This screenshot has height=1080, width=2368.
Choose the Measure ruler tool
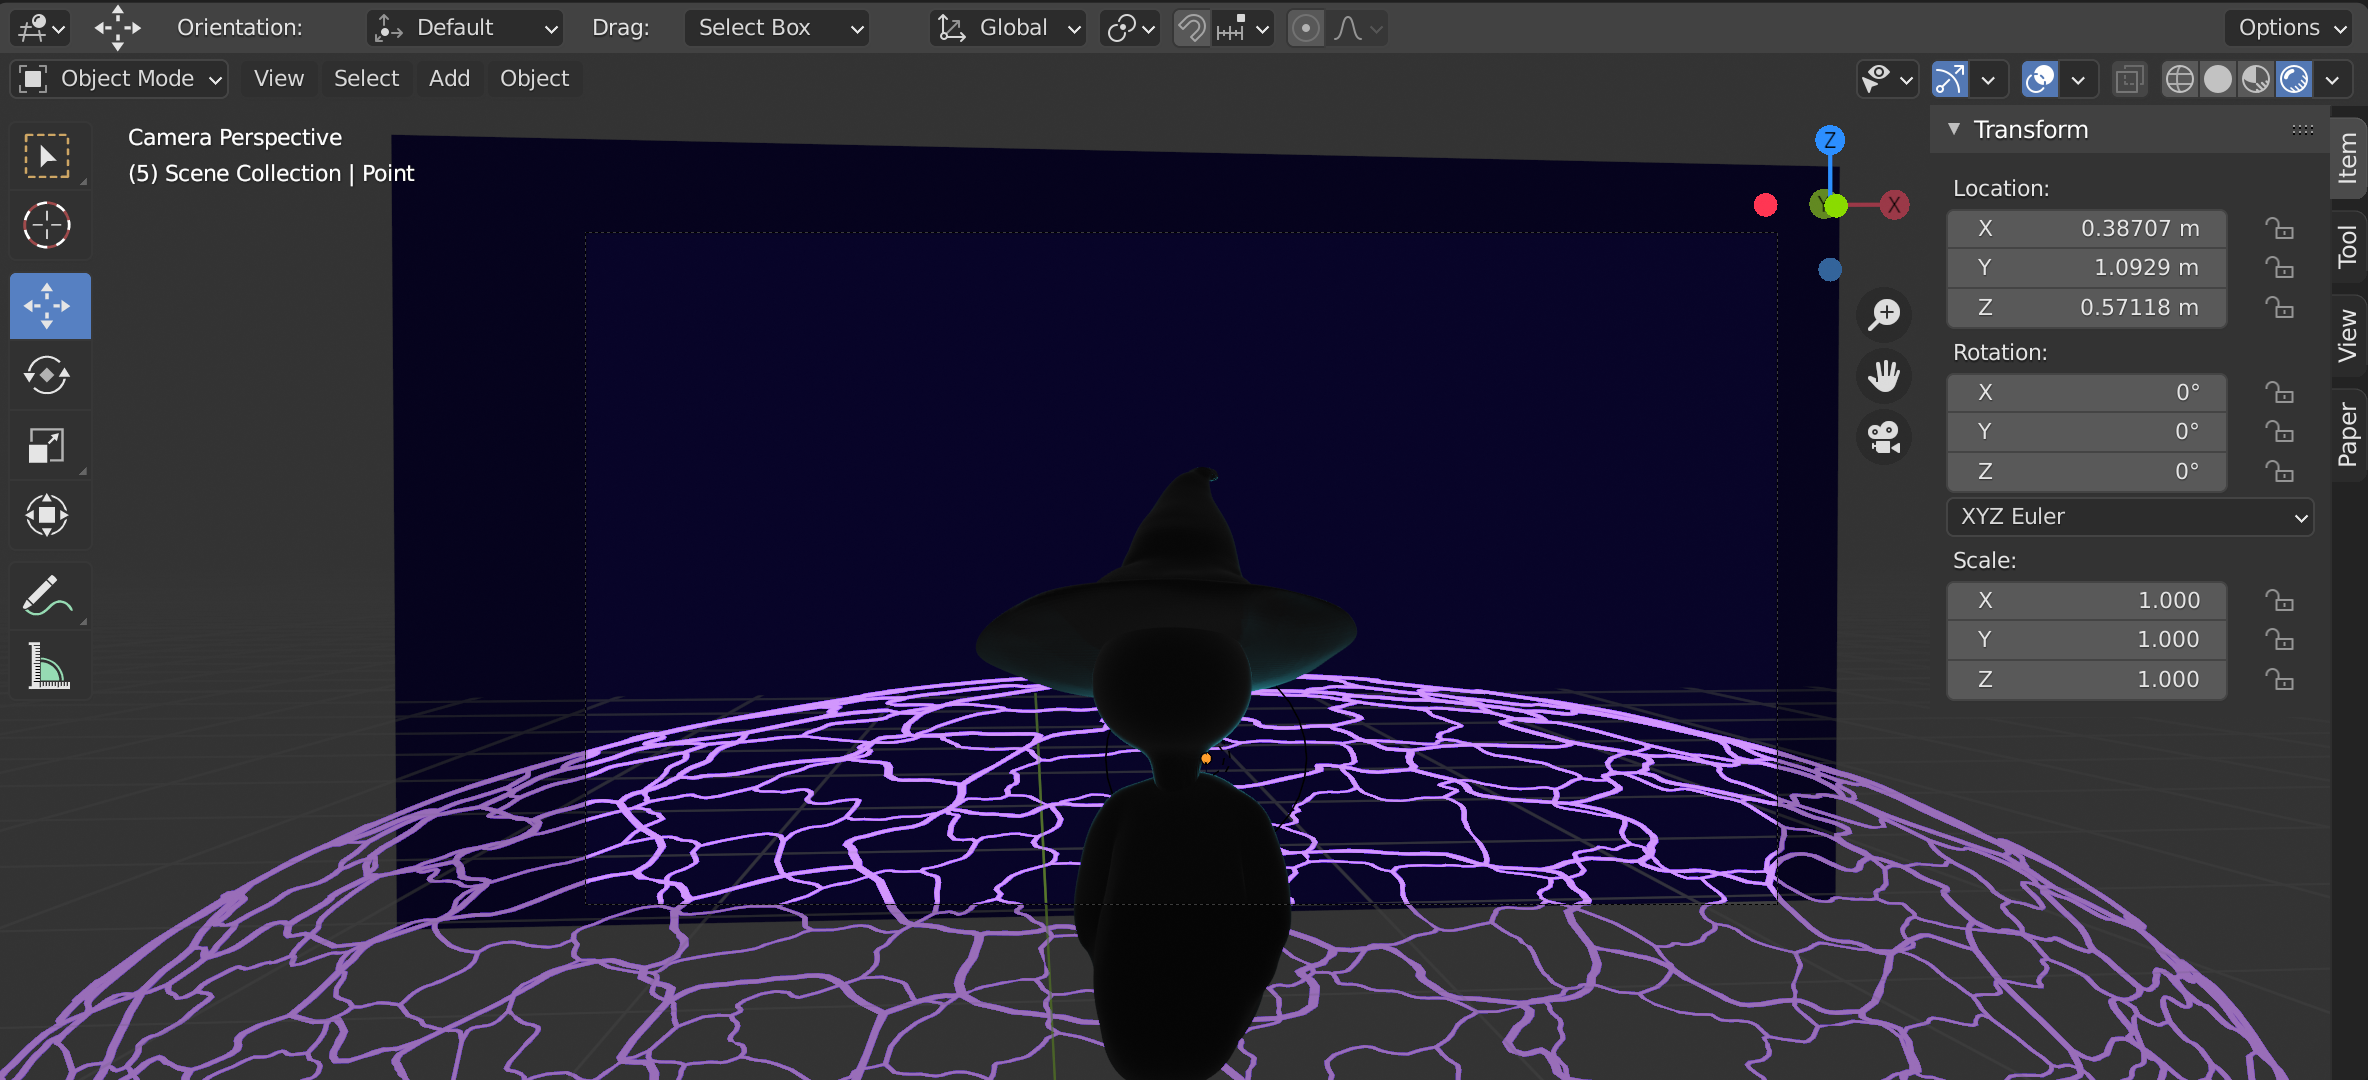pos(47,666)
